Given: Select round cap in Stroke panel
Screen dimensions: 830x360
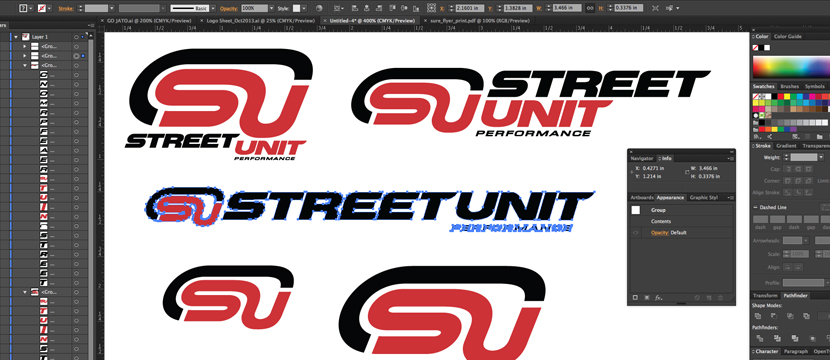Looking at the screenshot, I should click(x=798, y=169).
